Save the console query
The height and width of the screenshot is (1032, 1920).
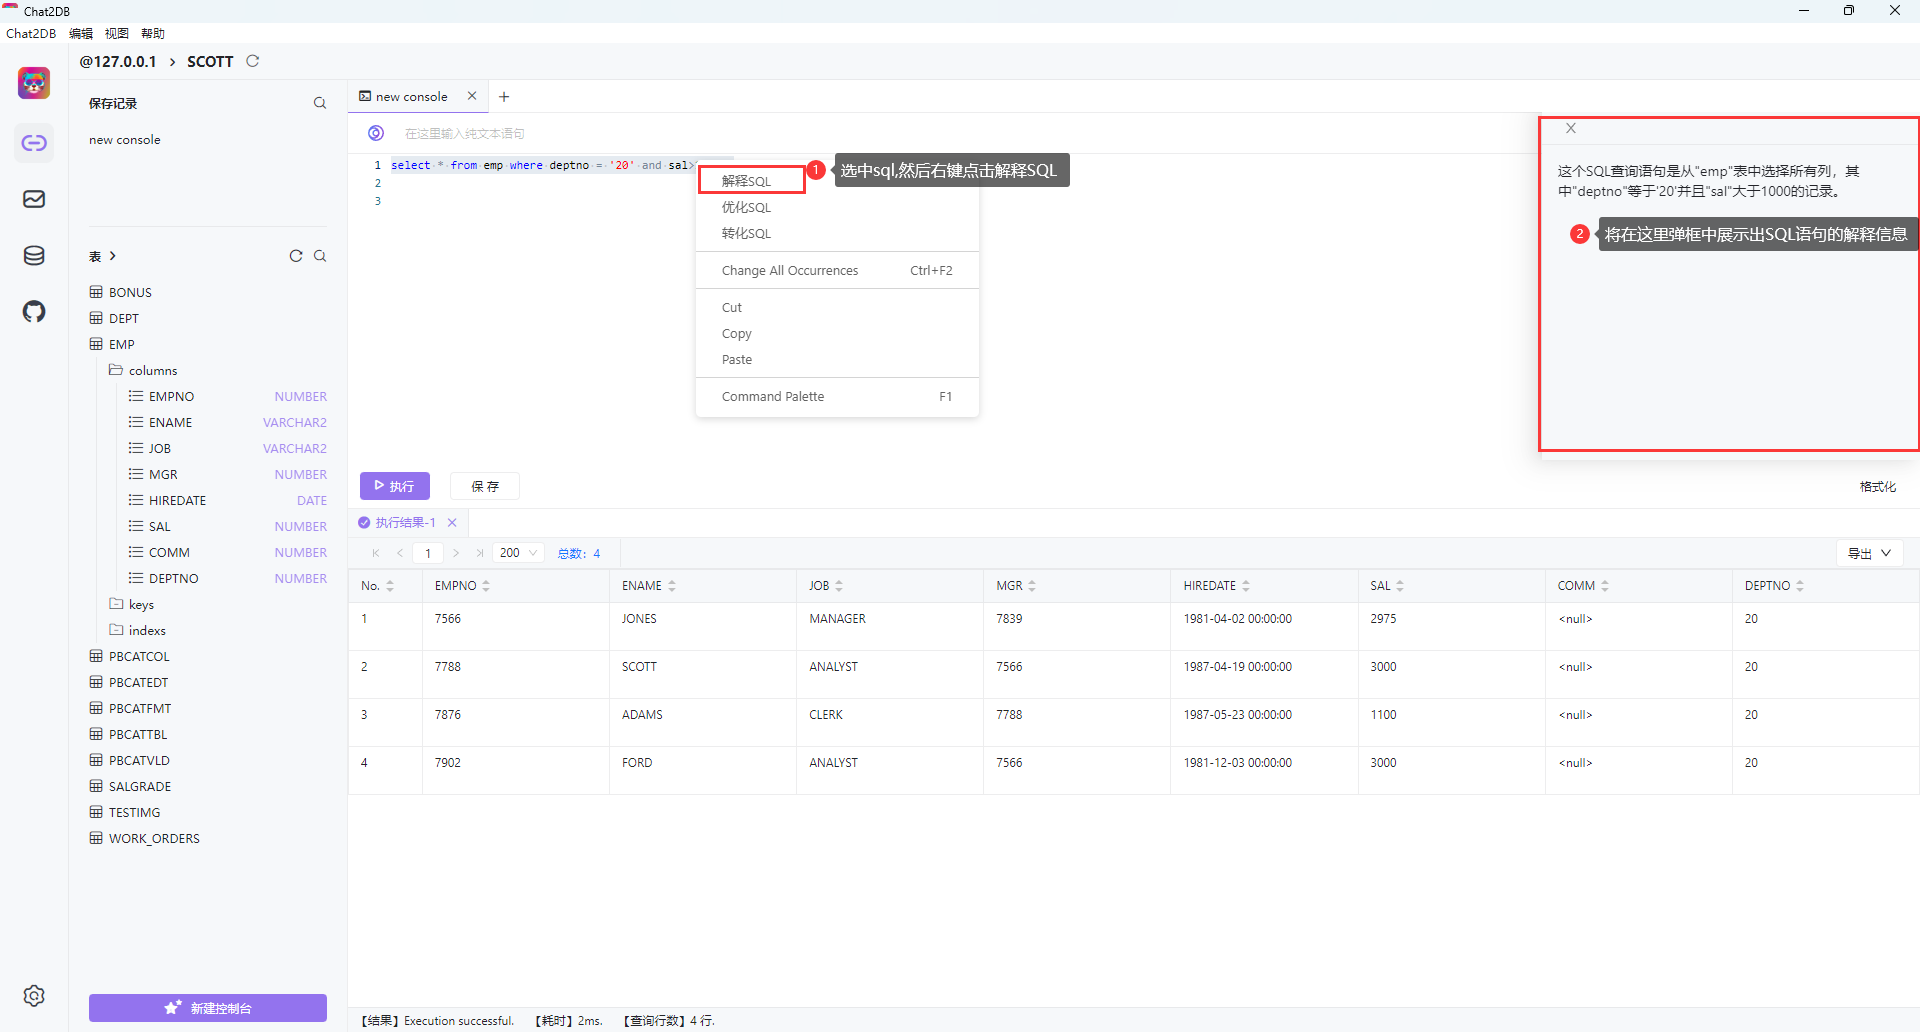485,486
